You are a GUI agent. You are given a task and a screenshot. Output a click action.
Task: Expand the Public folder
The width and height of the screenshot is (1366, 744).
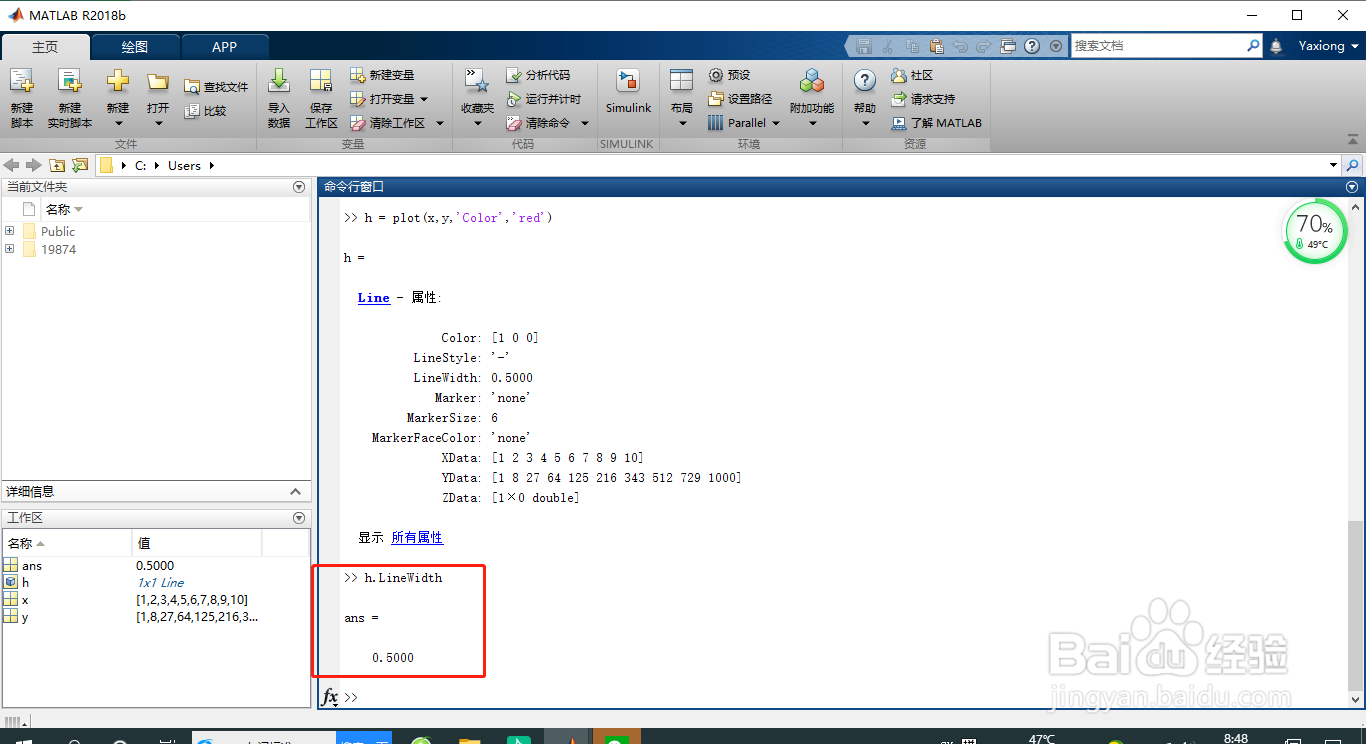pyautogui.click(x=10, y=231)
